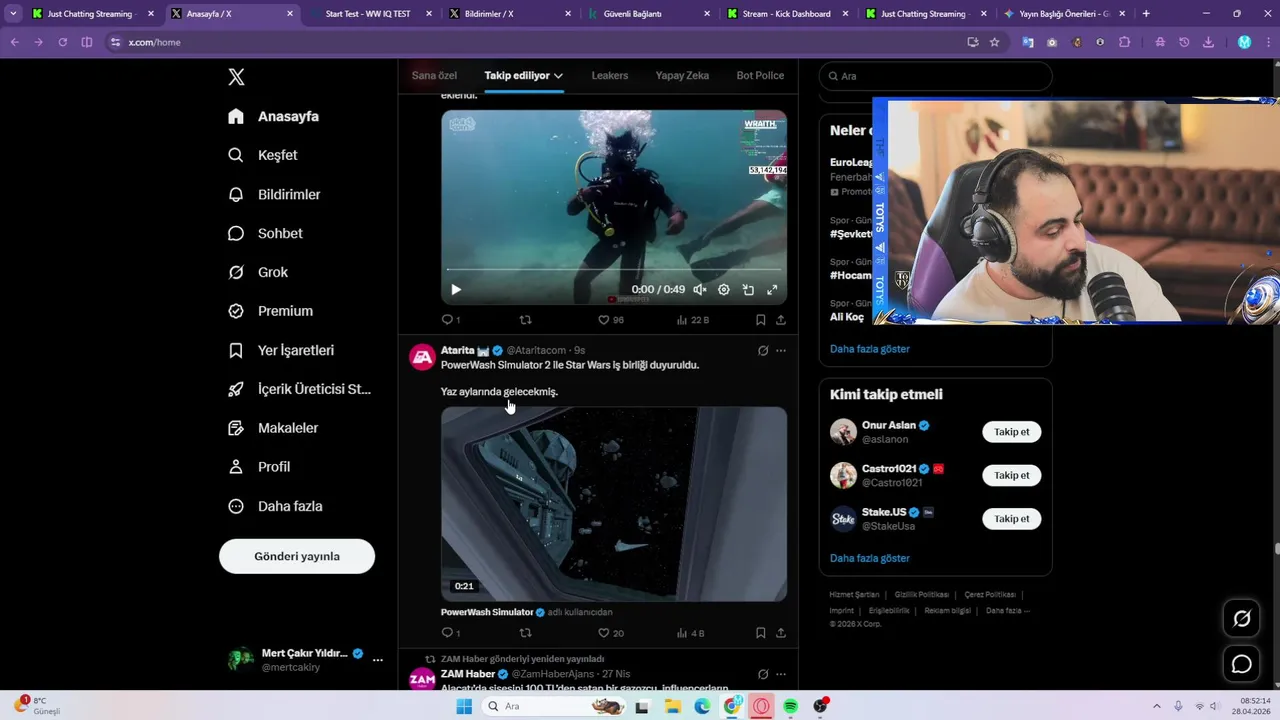
Task: Open floating messages chat button
Action: pos(1242,664)
